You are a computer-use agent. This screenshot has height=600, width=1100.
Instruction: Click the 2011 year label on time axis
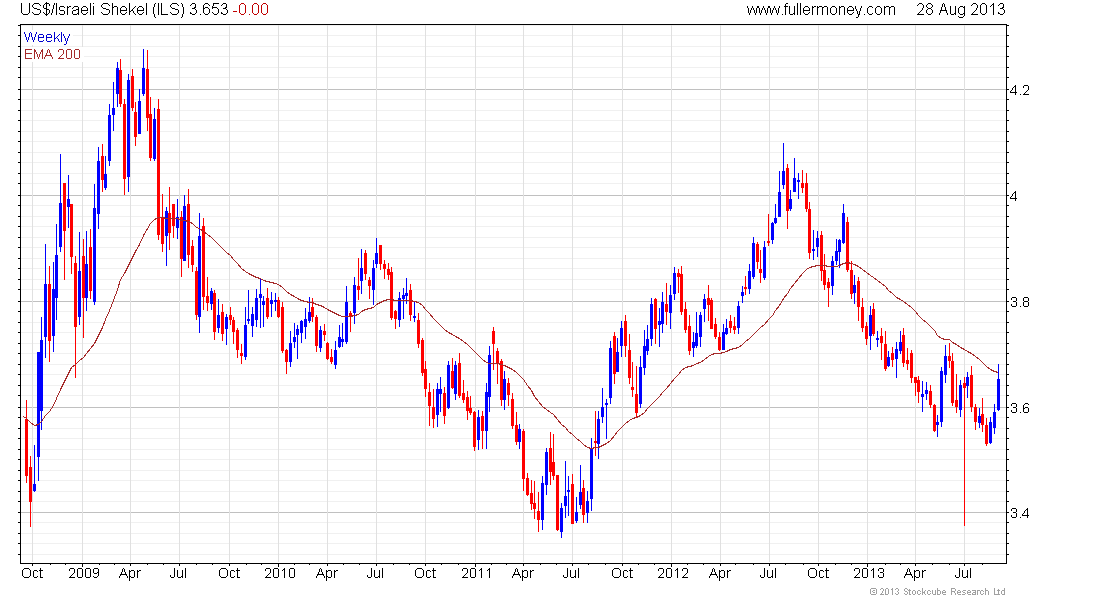(477, 573)
